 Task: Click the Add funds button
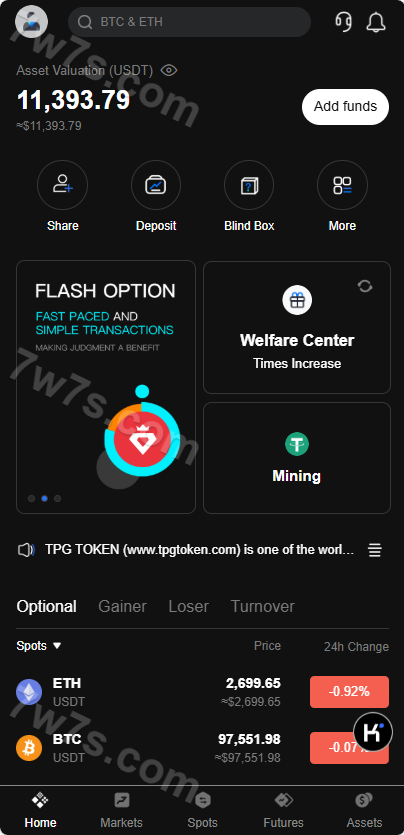coord(345,107)
